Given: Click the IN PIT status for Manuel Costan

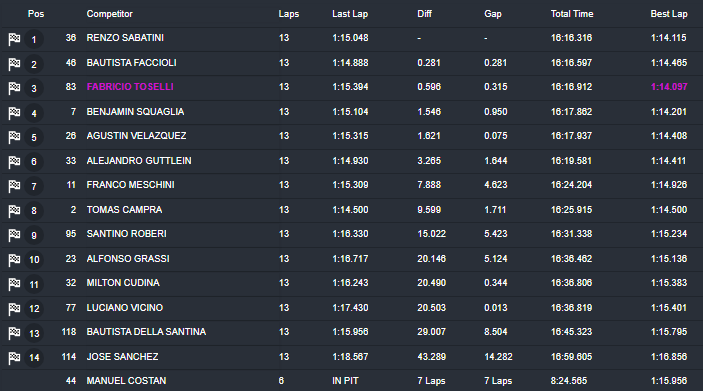Looking at the screenshot, I should point(345,381).
